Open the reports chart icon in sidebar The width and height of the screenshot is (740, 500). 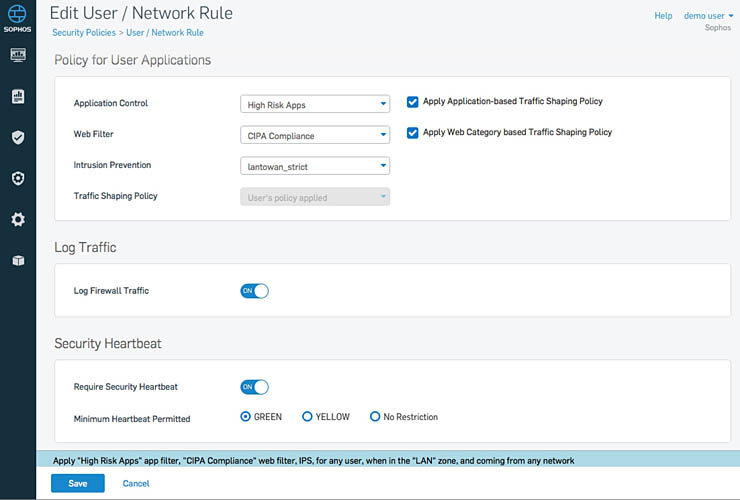pyautogui.click(x=18, y=96)
